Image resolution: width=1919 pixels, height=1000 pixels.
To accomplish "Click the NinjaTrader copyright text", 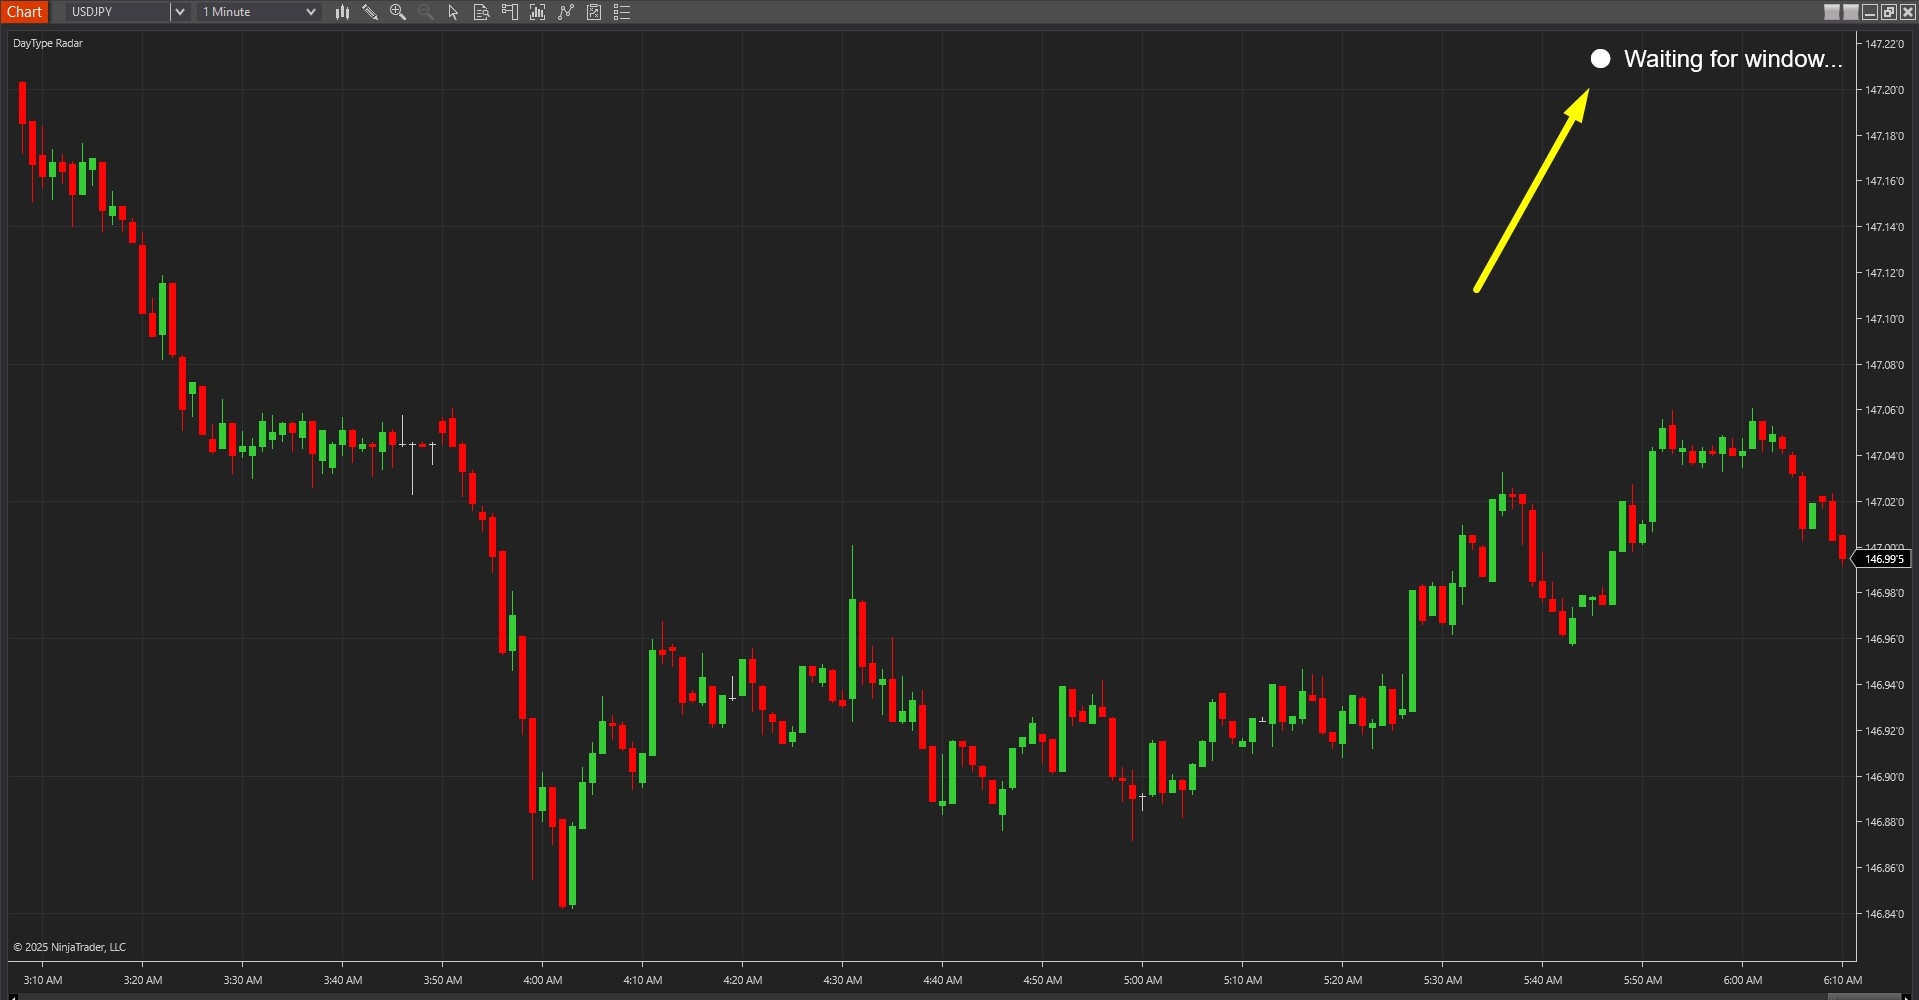I will (69, 946).
